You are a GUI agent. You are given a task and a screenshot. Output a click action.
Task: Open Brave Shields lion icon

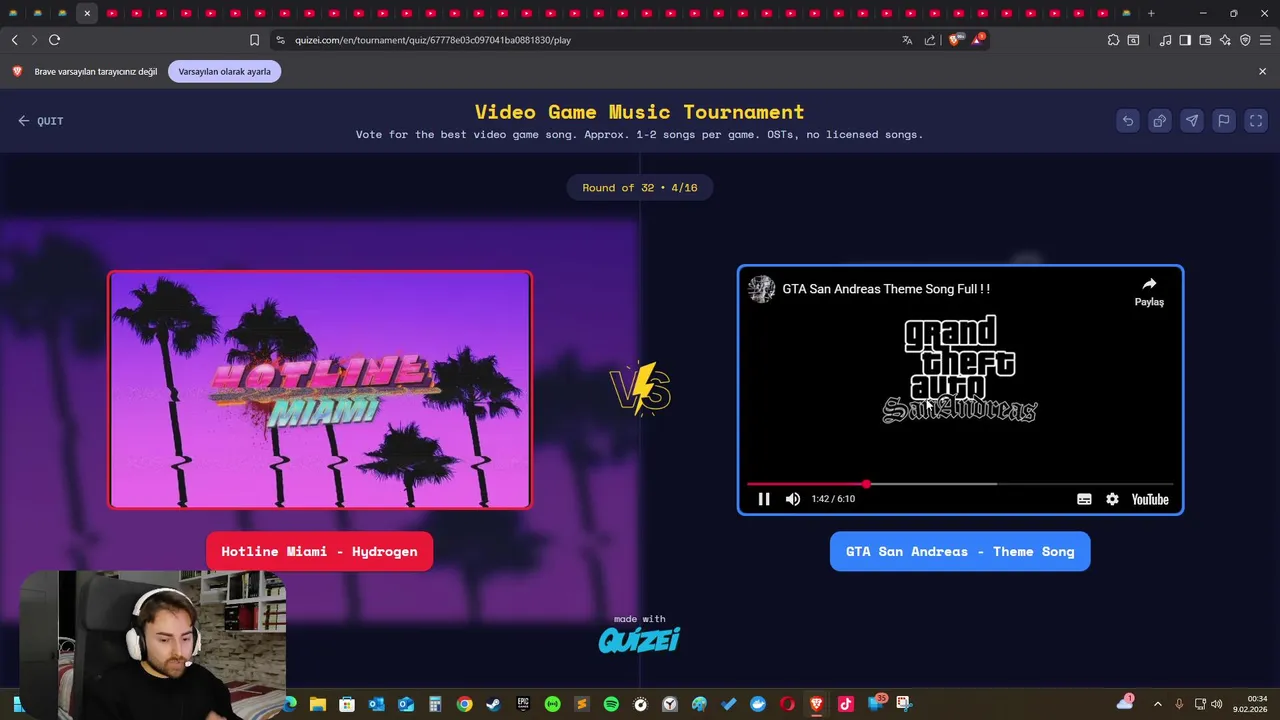954,40
